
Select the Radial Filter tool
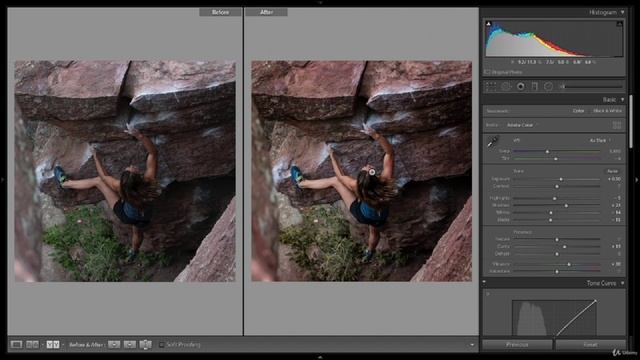549,86
